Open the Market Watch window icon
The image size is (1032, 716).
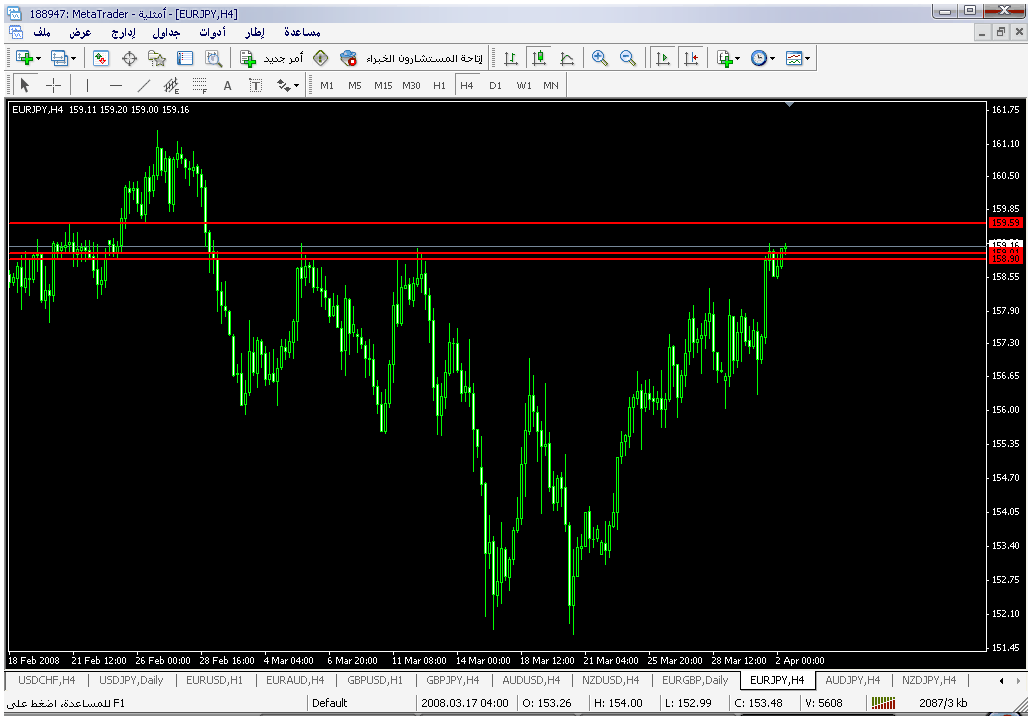click(x=101, y=59)
